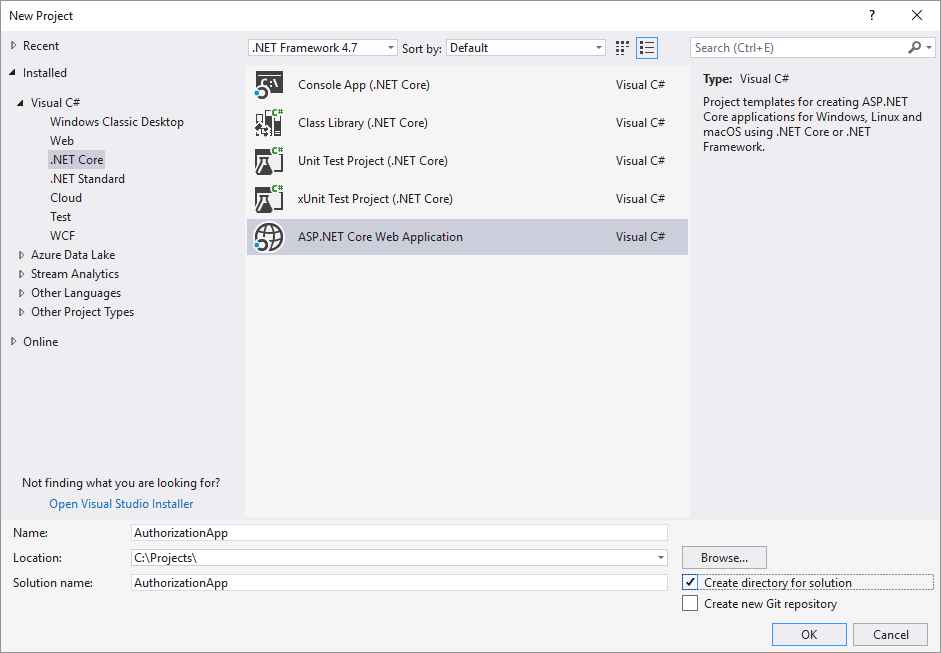This screenshot has width=941, height=653.
Task: Click the Azure Data Lake label
Action: pyautogui.click(x=73, y=255)
